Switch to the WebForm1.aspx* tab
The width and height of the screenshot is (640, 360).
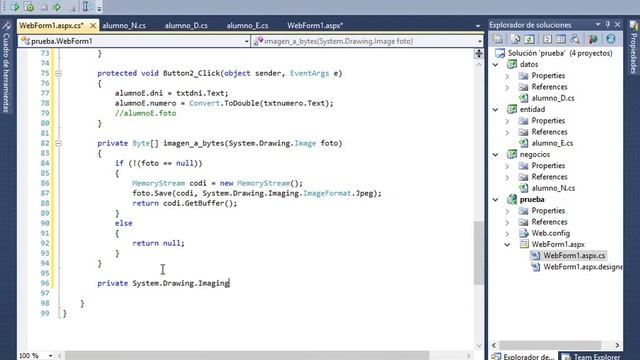tap(315, 25)
